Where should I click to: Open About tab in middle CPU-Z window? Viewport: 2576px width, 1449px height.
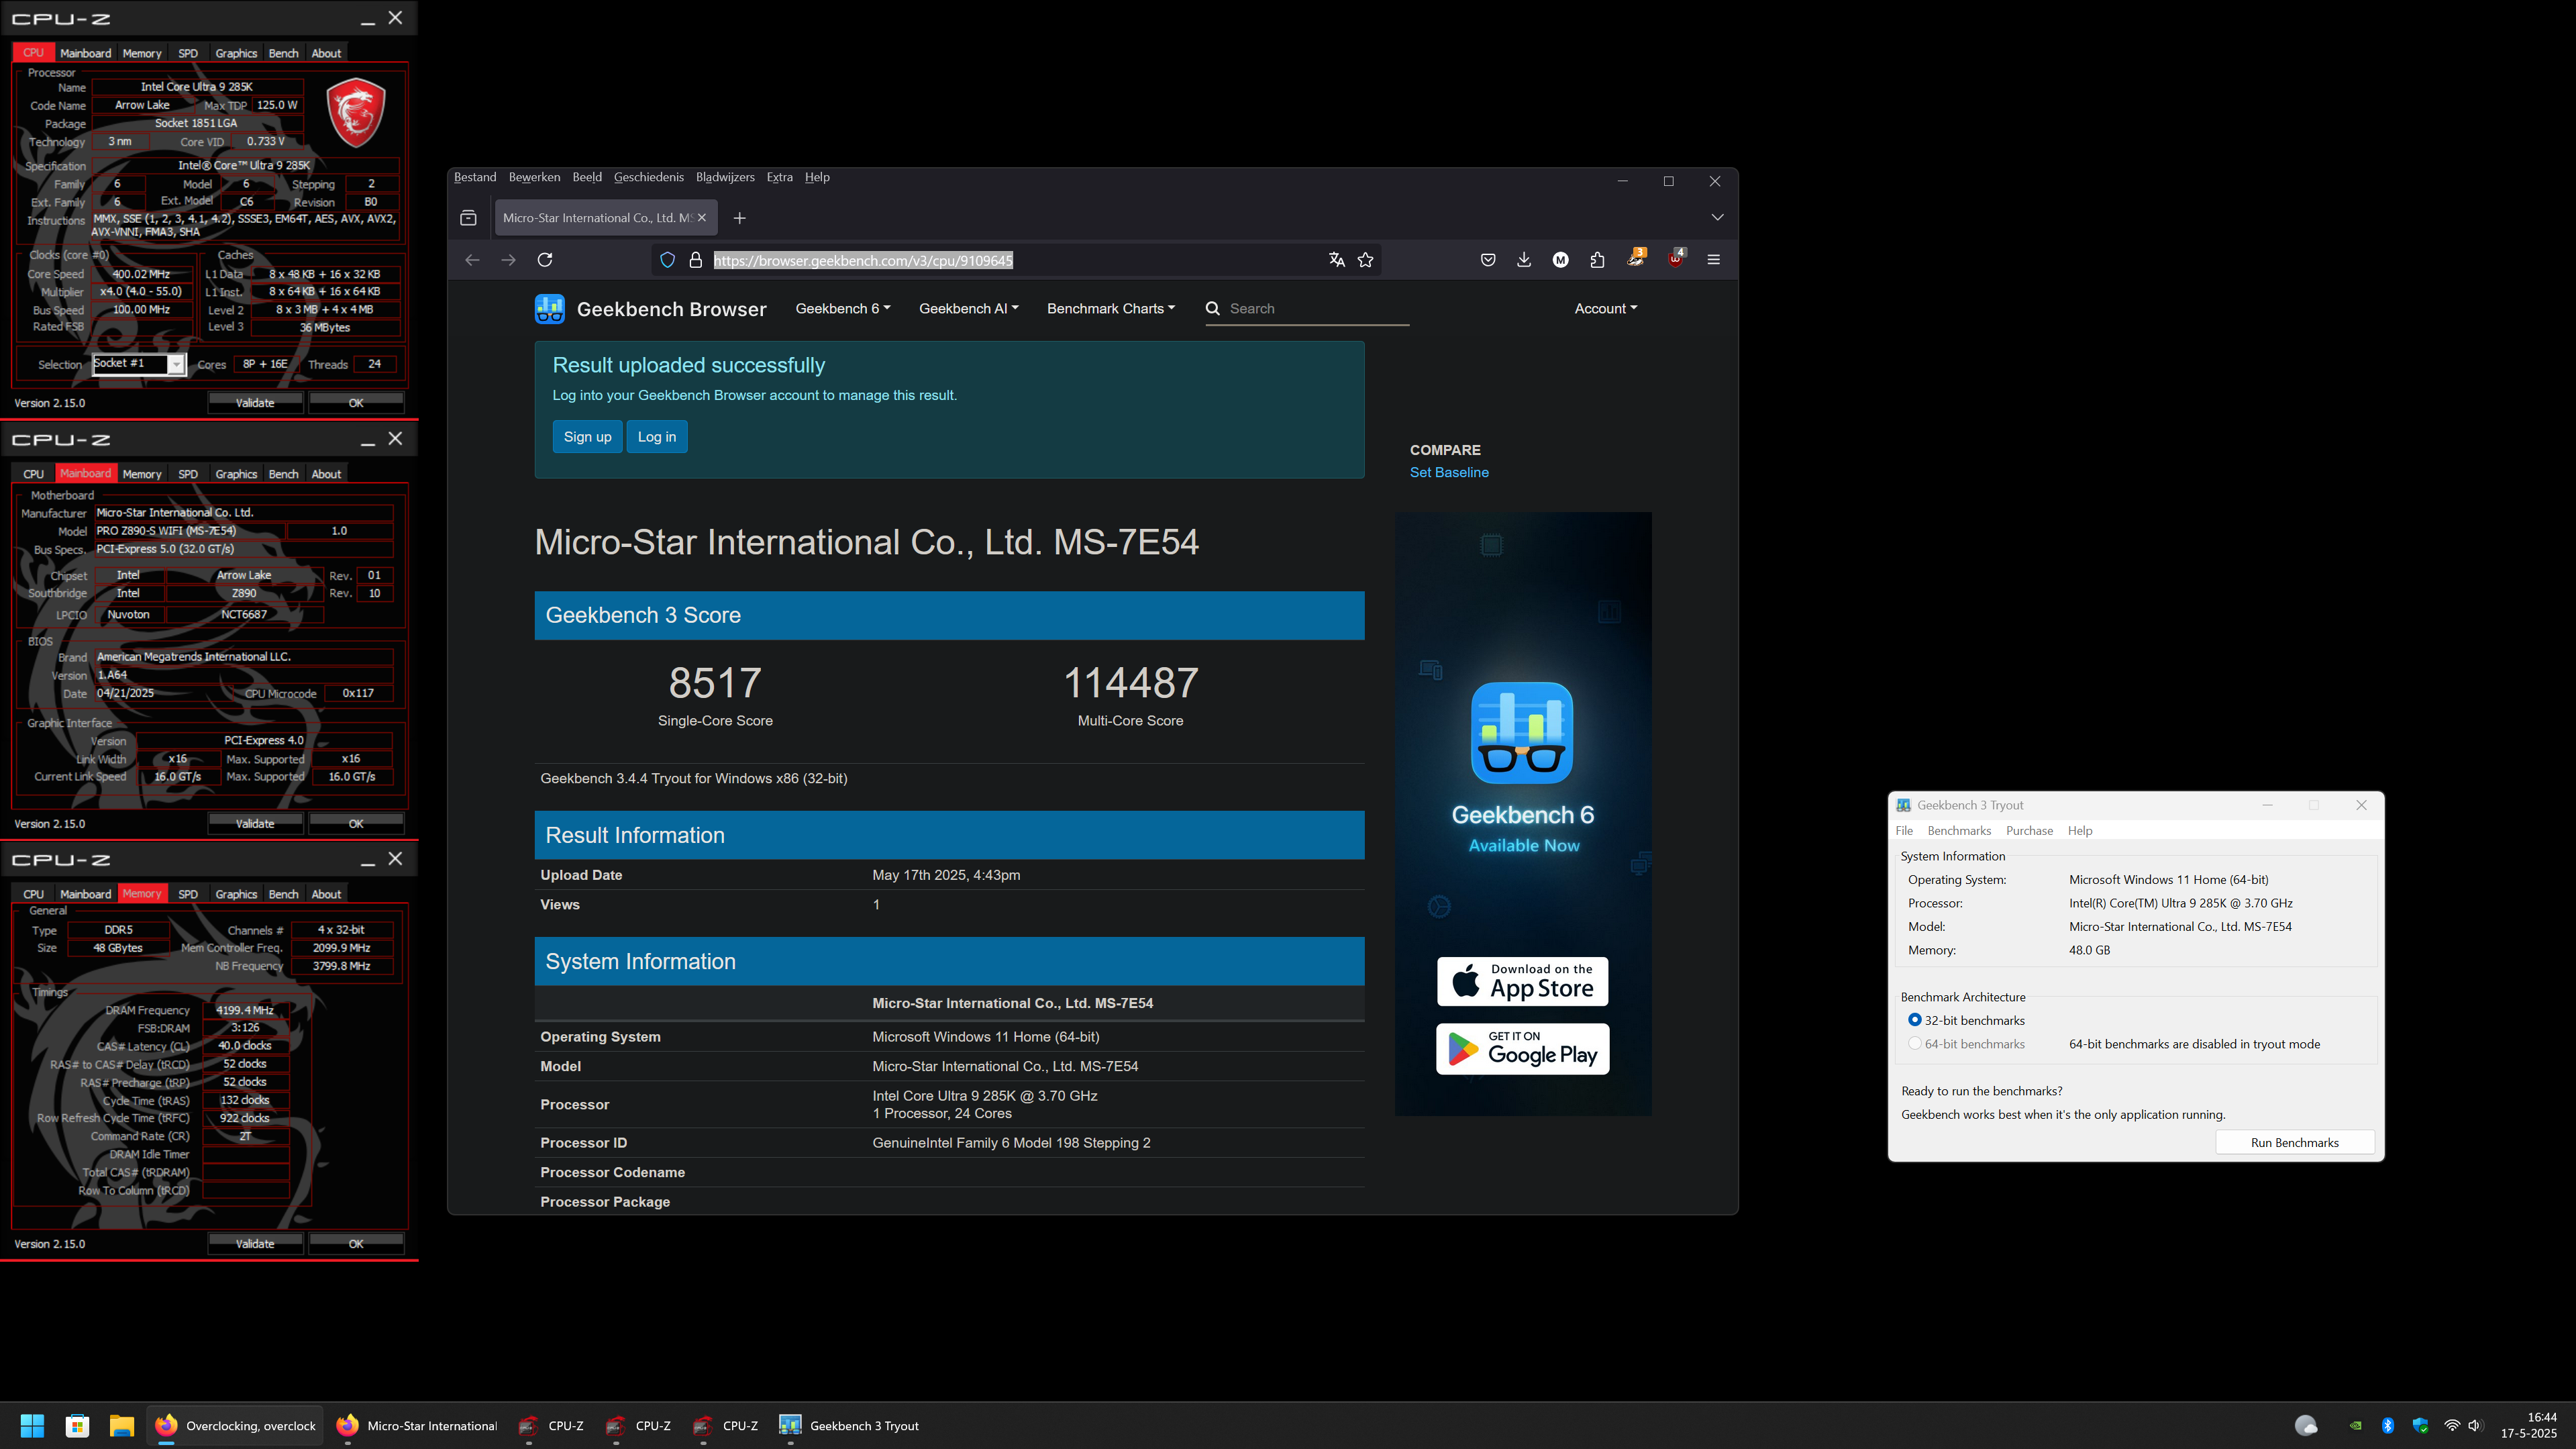[x=326, y=474]
